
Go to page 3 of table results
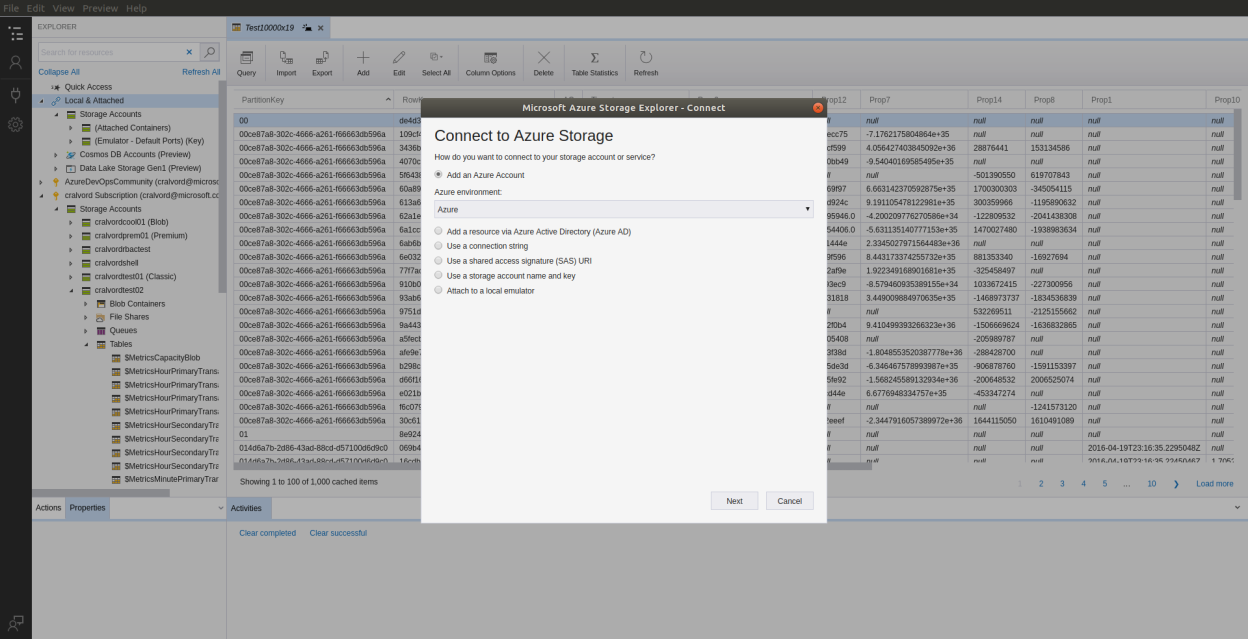[x=1062, y=484]
